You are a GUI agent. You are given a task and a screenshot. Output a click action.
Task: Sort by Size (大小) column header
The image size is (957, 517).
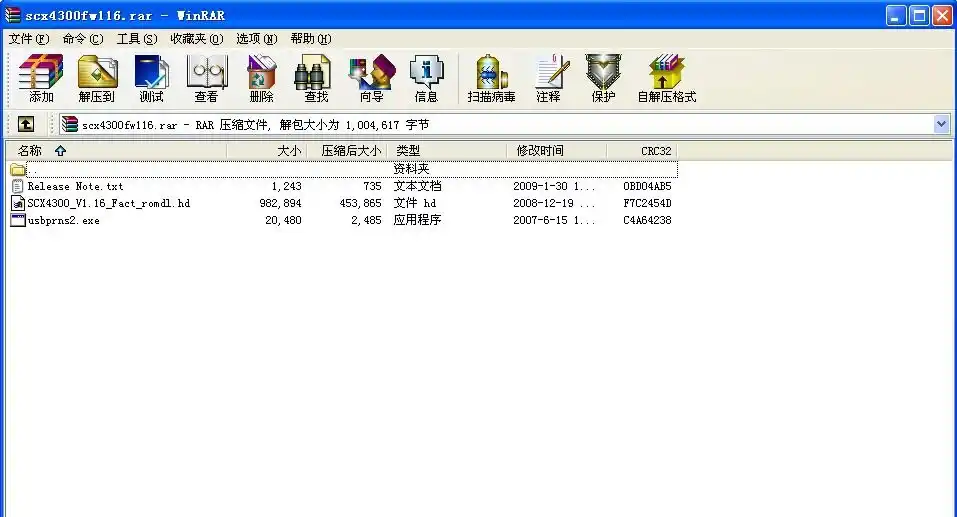pyautogui.click(x=267, y=151)
